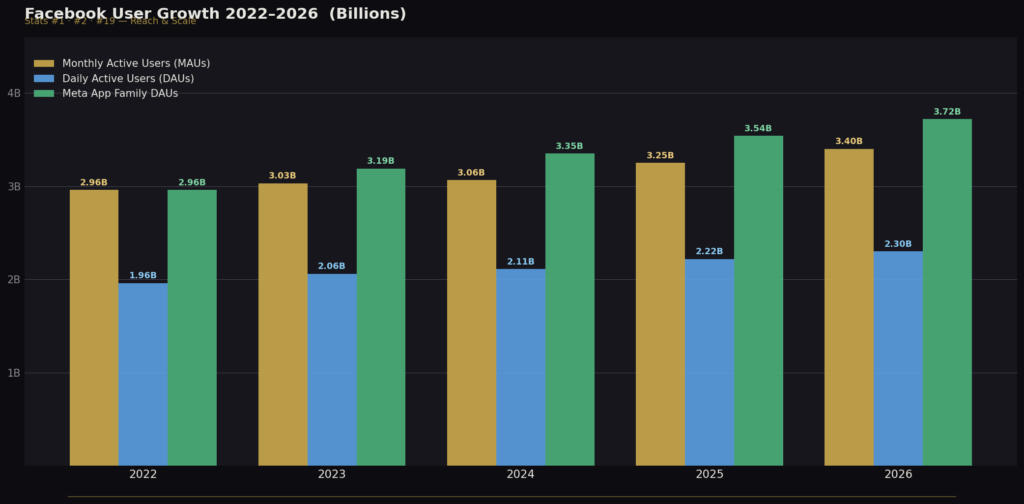Screen dimensions: 1024x504
Task: Click the 2025 DAU bar labeled 2.22B
Action: pyautogui.click(x=709, y=362)
